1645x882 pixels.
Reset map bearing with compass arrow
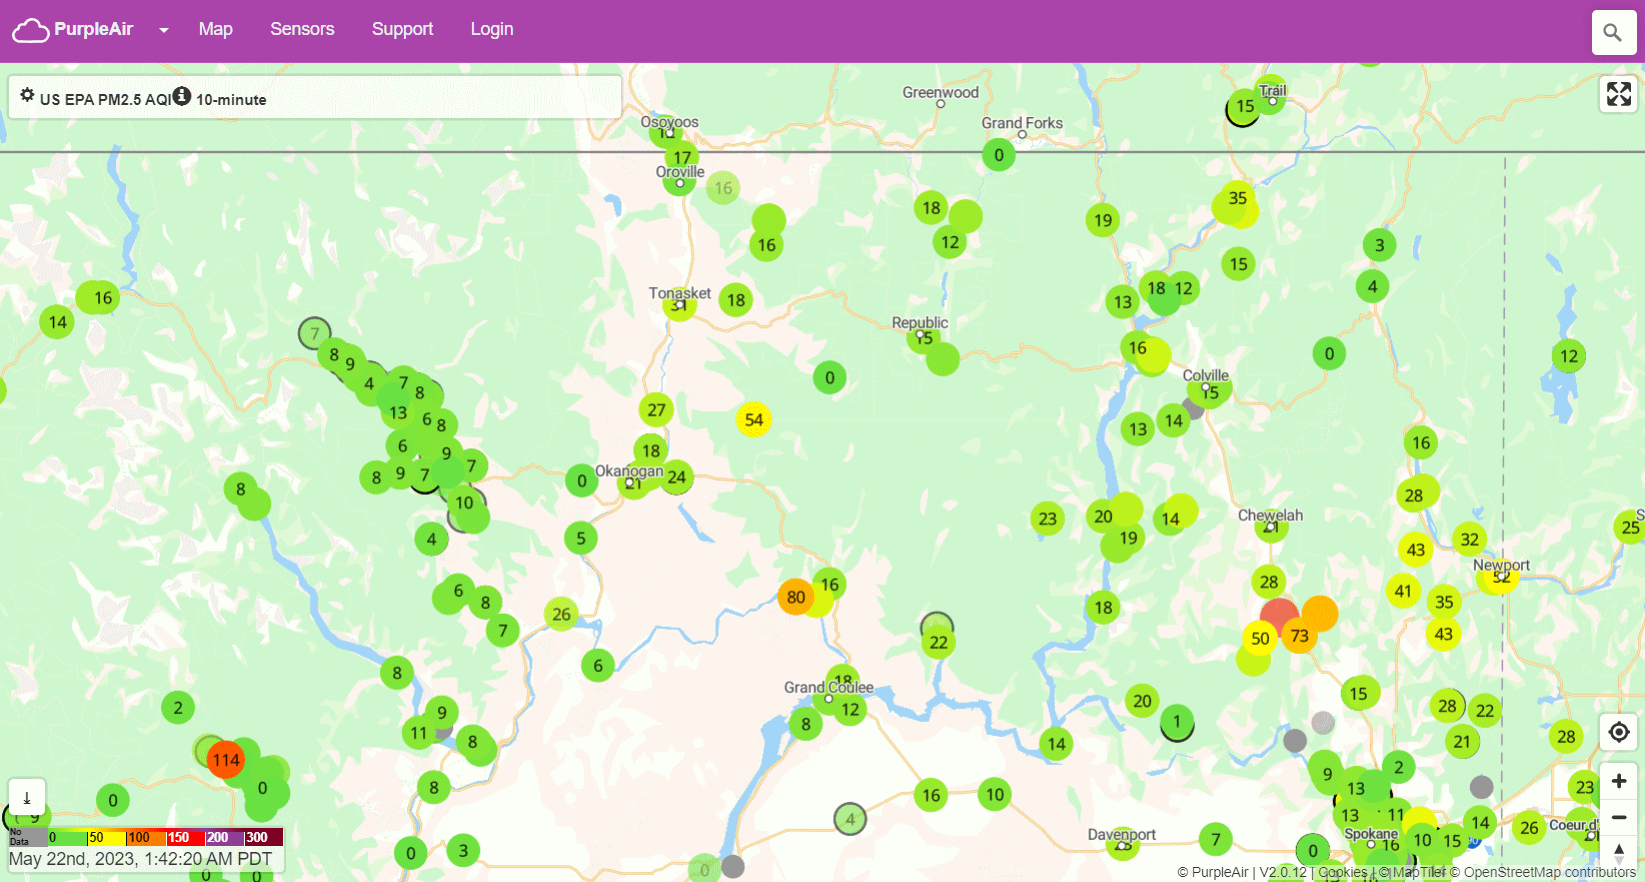(x=1618, y=852)
